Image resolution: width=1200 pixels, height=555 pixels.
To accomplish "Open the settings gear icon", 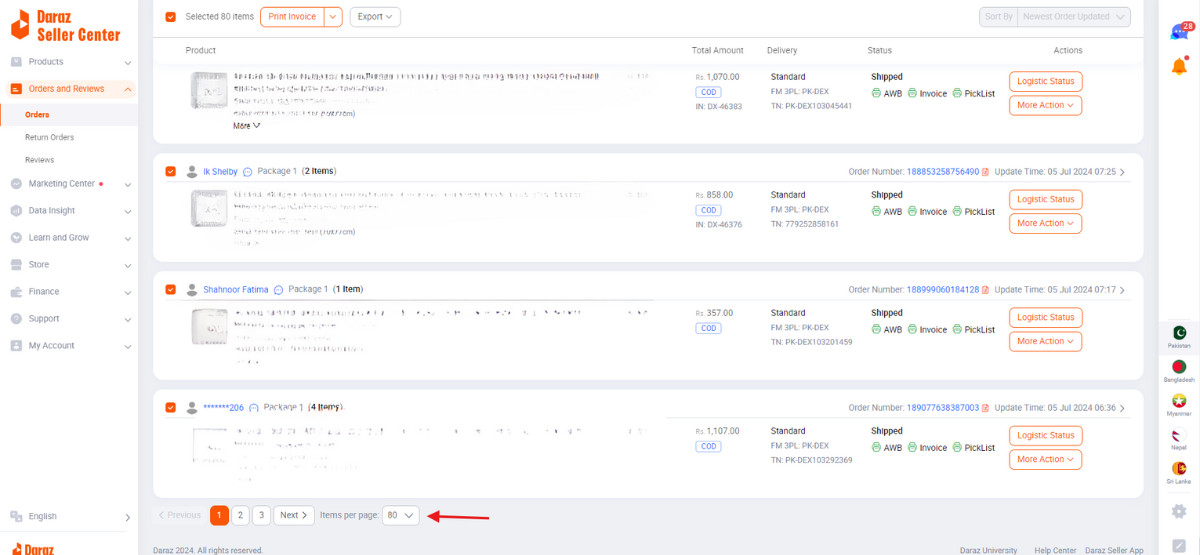I will pos(1179,511).
